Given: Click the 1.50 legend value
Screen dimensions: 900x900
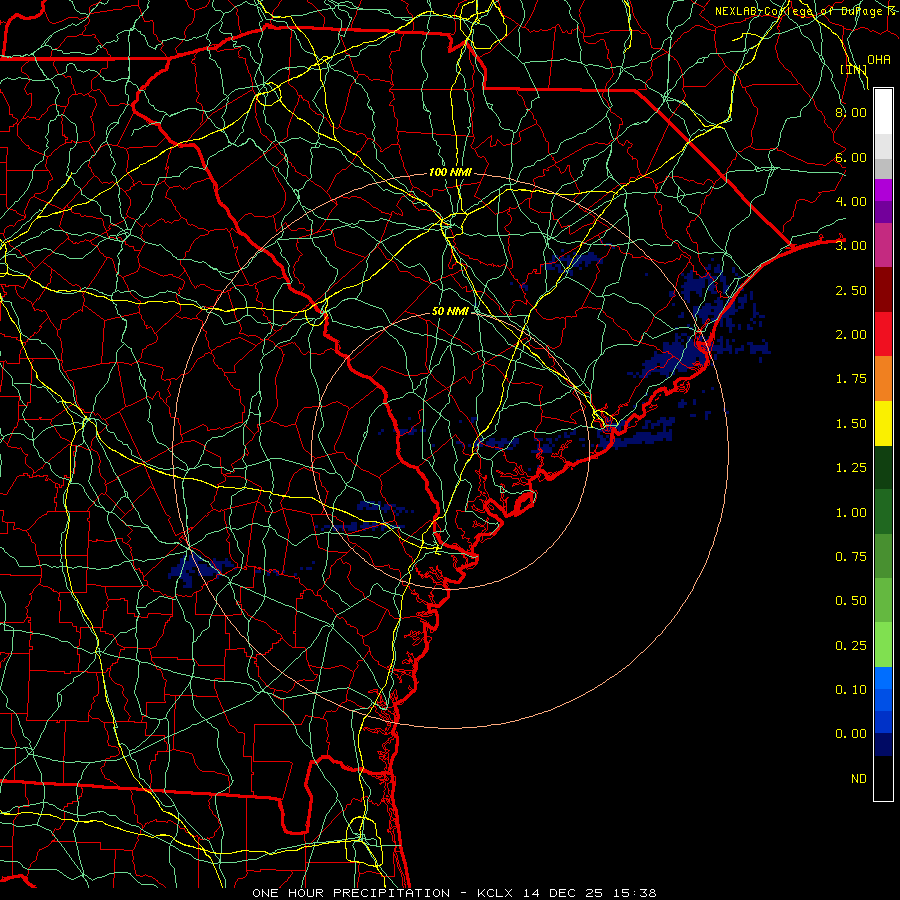Looking at the screenshot, I should pyautogui.click(x=851, y=424).
